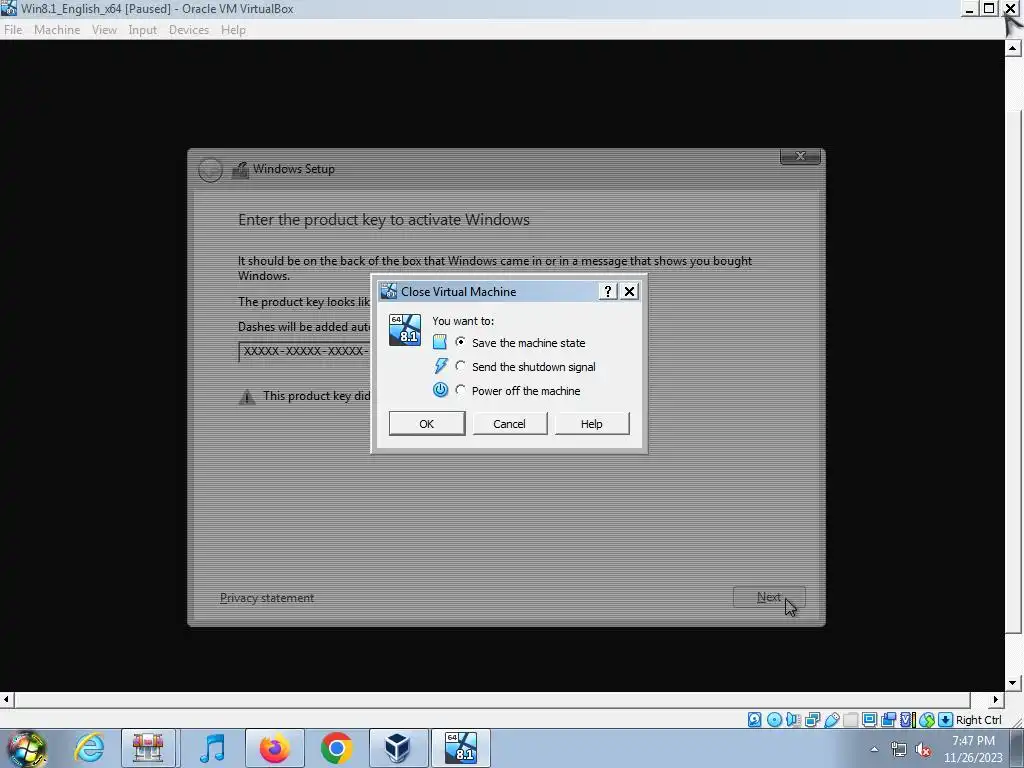Click the horizontal scrollbar right arrow
The height and width of the screenshot is (768, 1024).
tap(995, 699)
